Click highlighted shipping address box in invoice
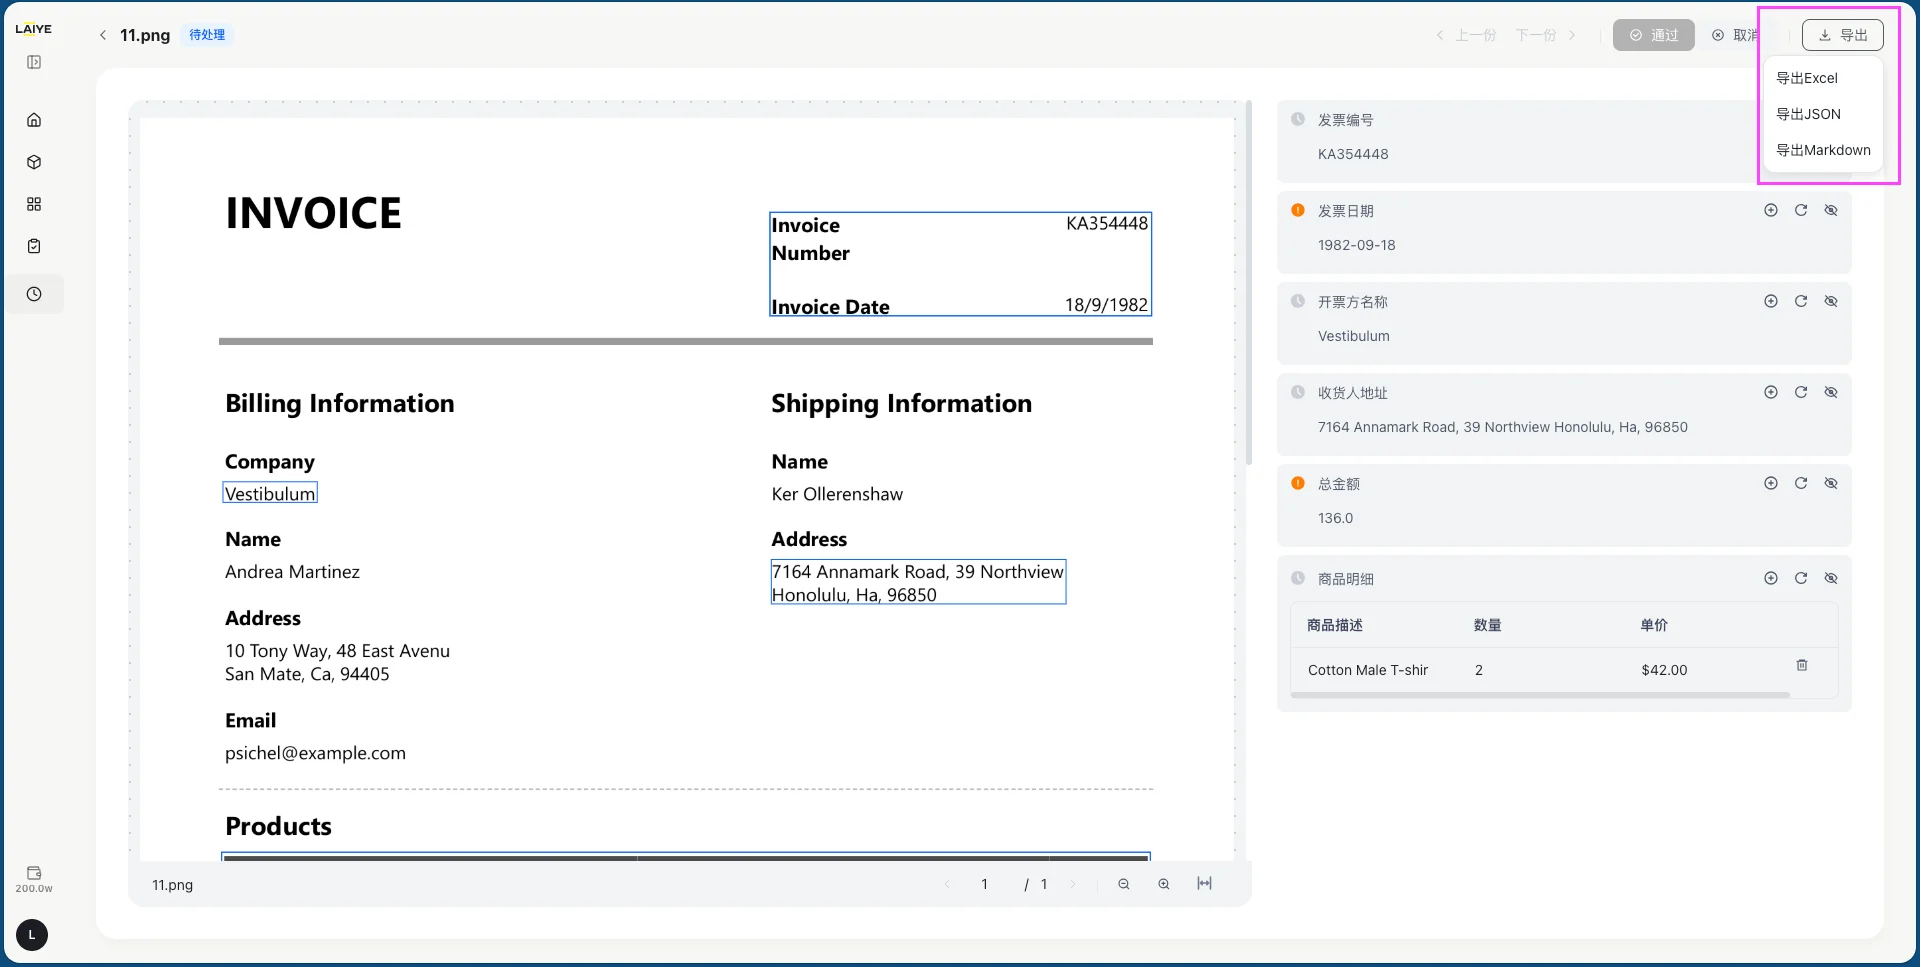The image size is (1920, 967). 918,582
